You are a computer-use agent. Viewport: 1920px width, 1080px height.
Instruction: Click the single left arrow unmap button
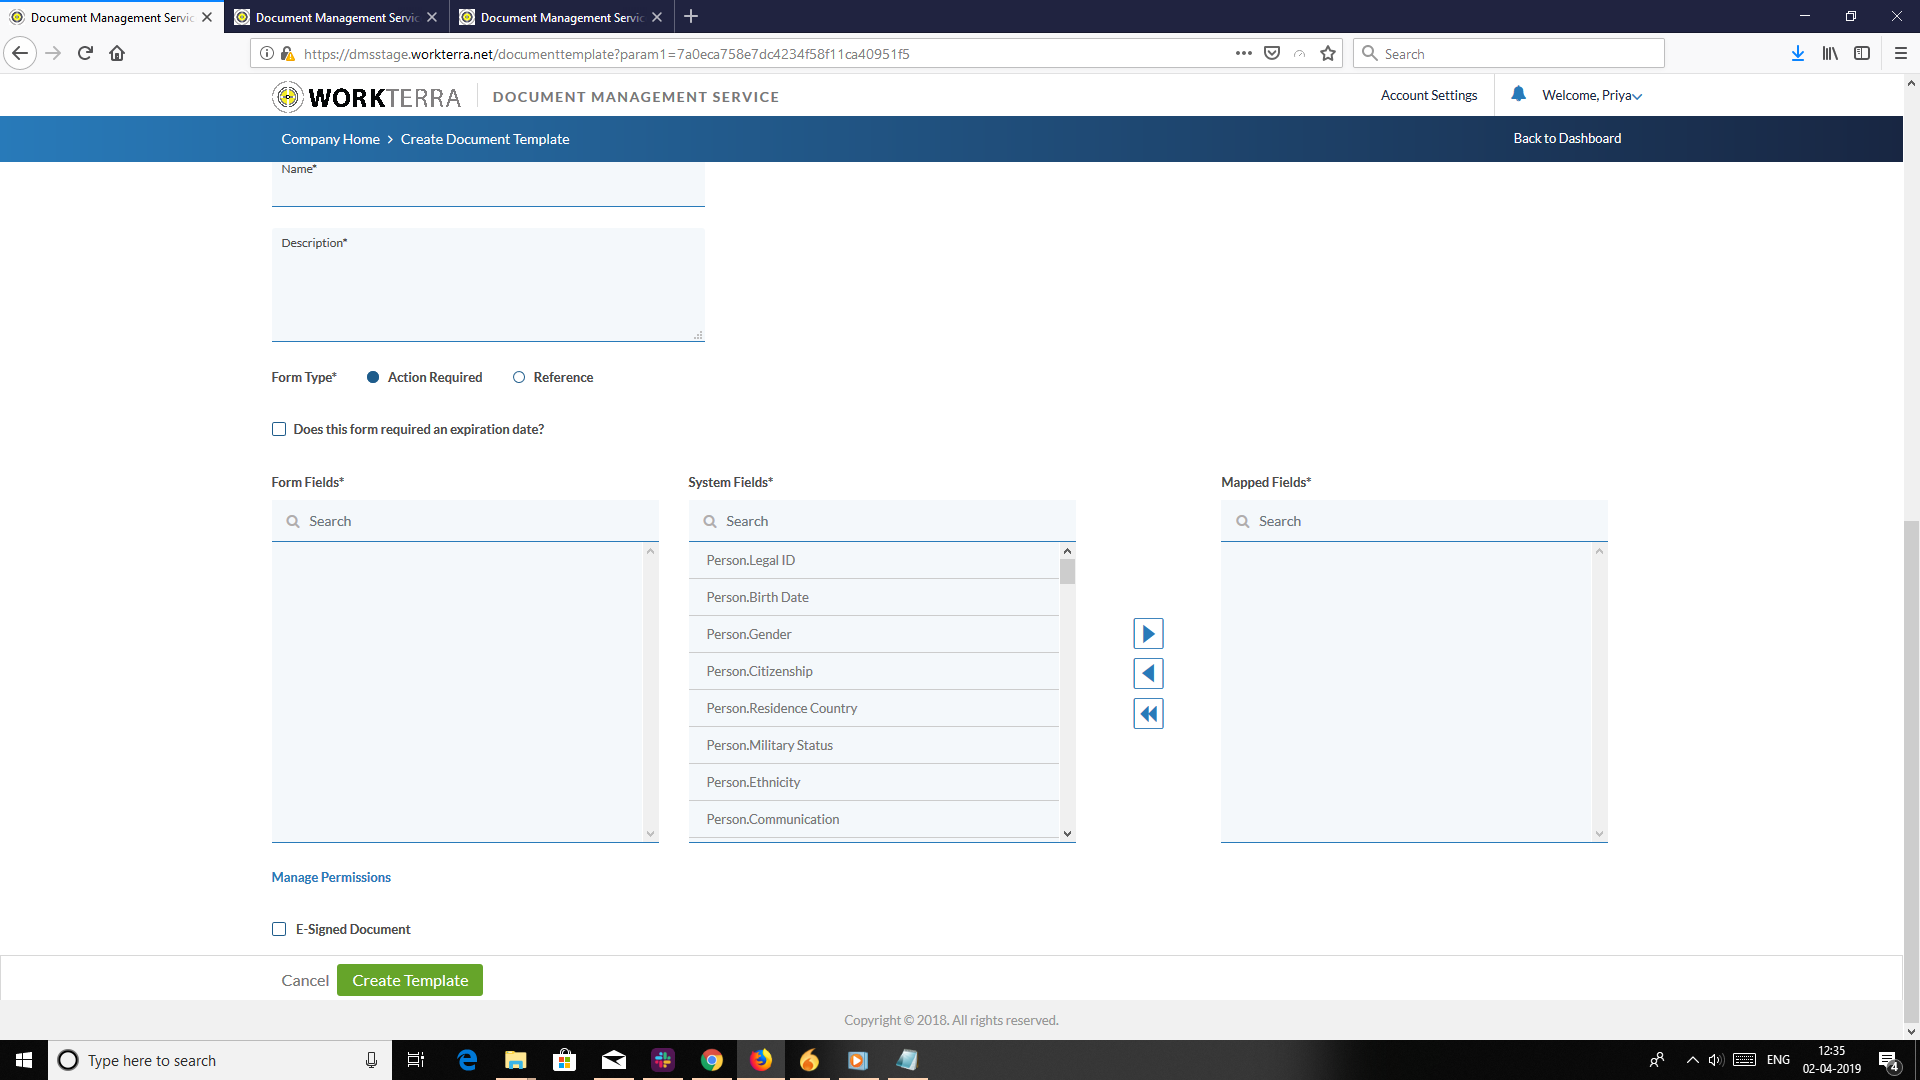1148,674
